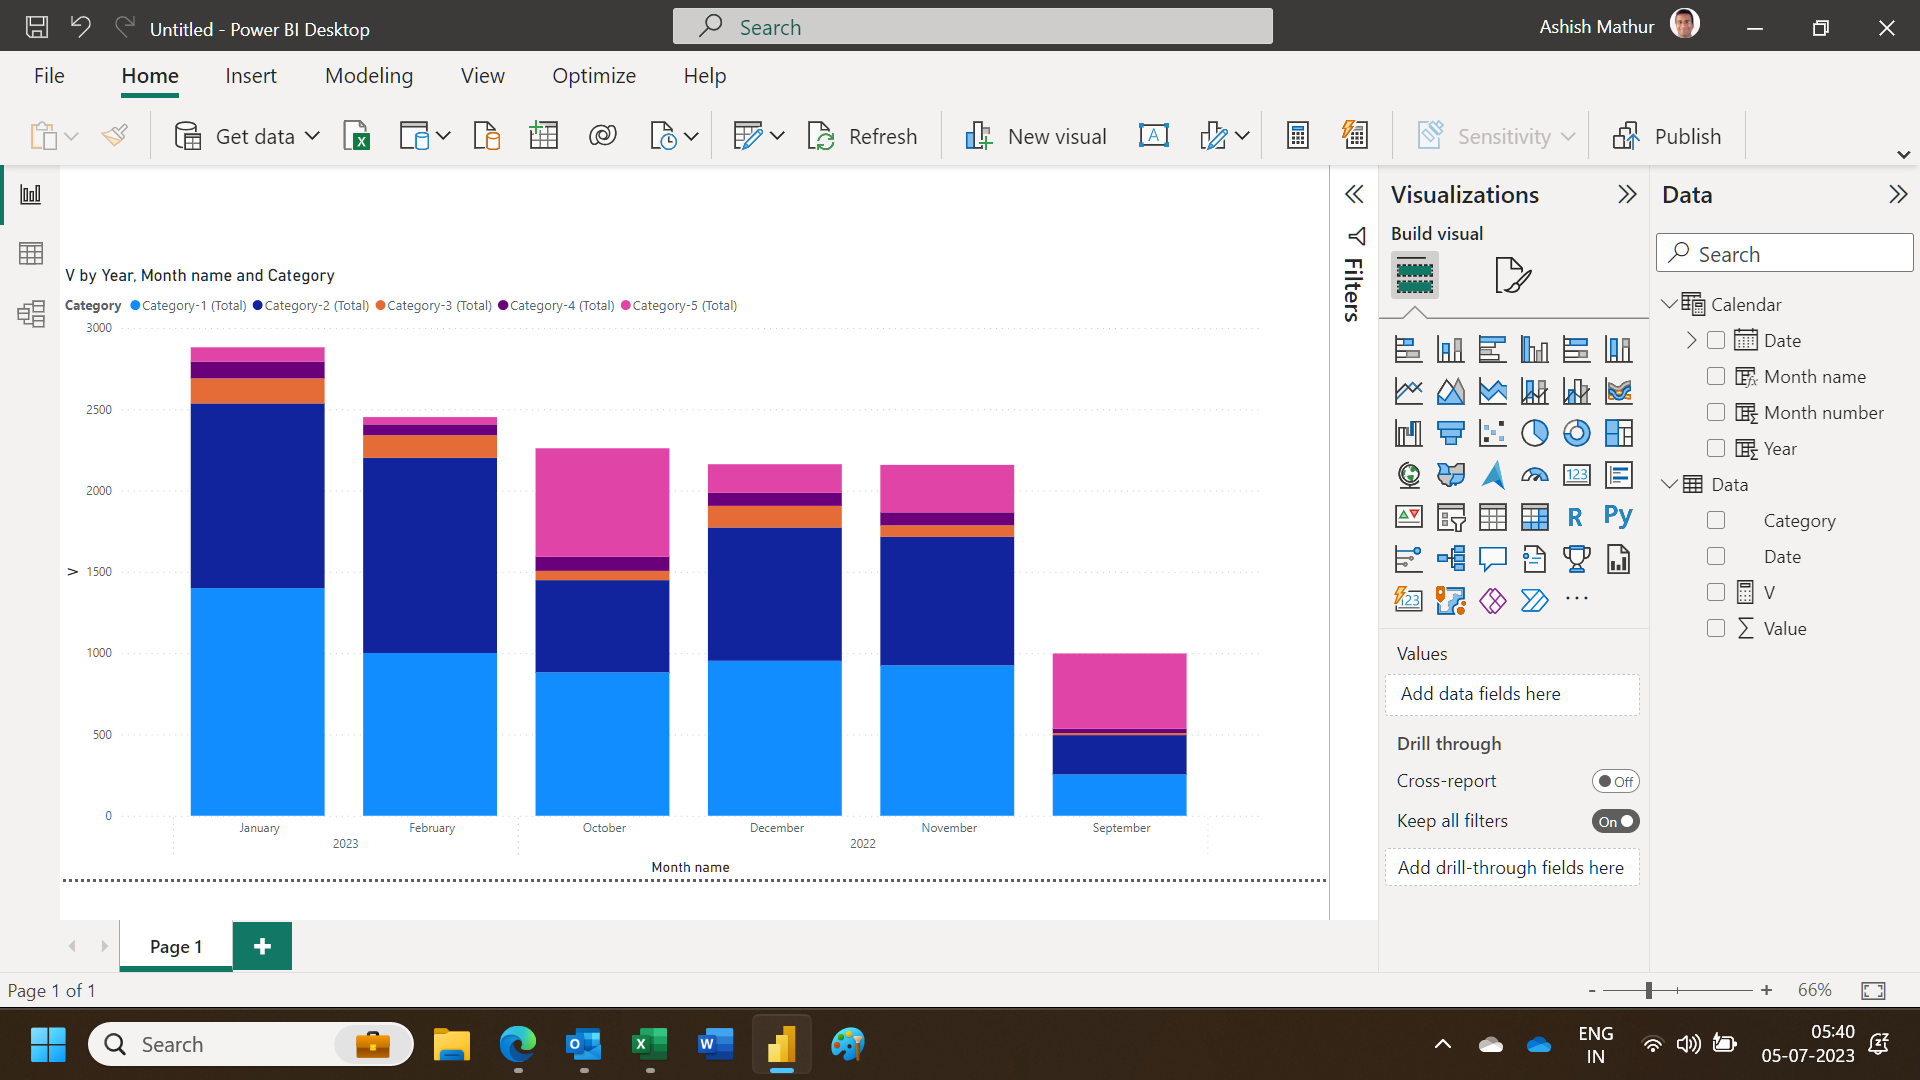Click New visual in the ribbon
Image resolution: width=1920 pixels, height=1080 pixels.
pos(1035,136)
